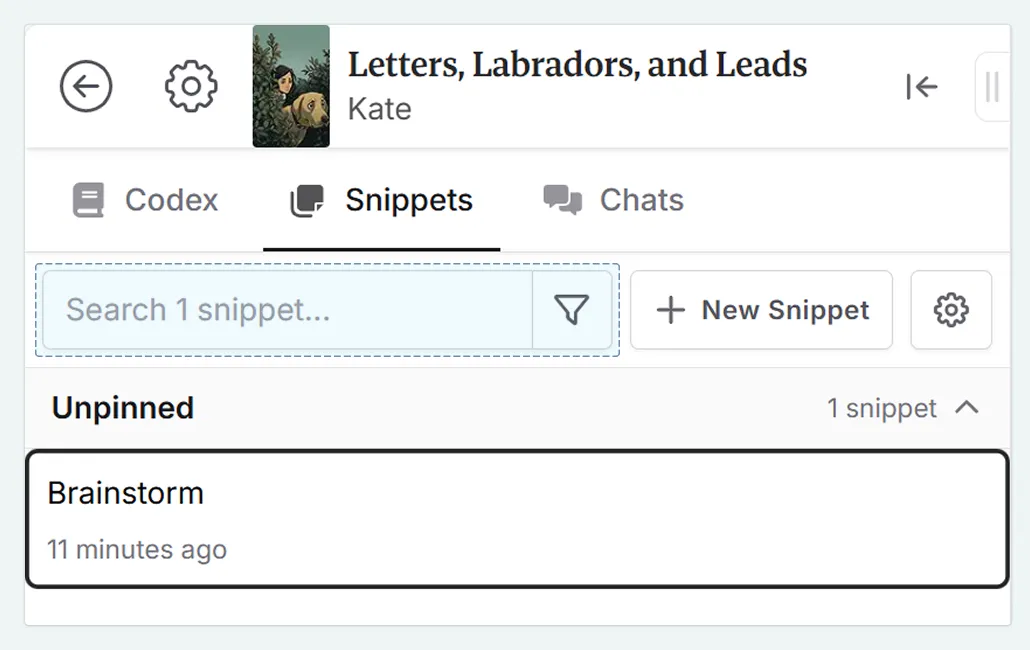The width and height of the screenshot is (1030, 650).
Task: Click the gear icon next to New Snippet
Action: tap(950, 310)
